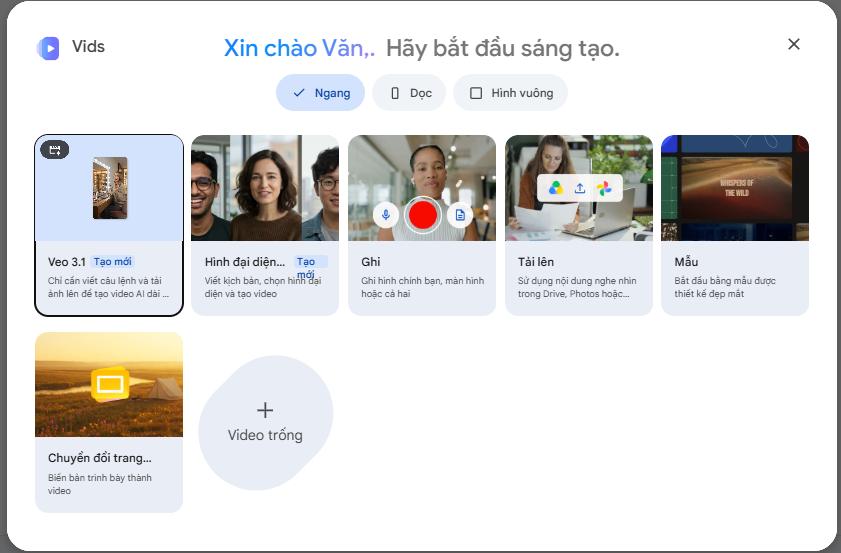Click the microphone icon on Ghi card
841x553 pixels.
coord(386,215)
